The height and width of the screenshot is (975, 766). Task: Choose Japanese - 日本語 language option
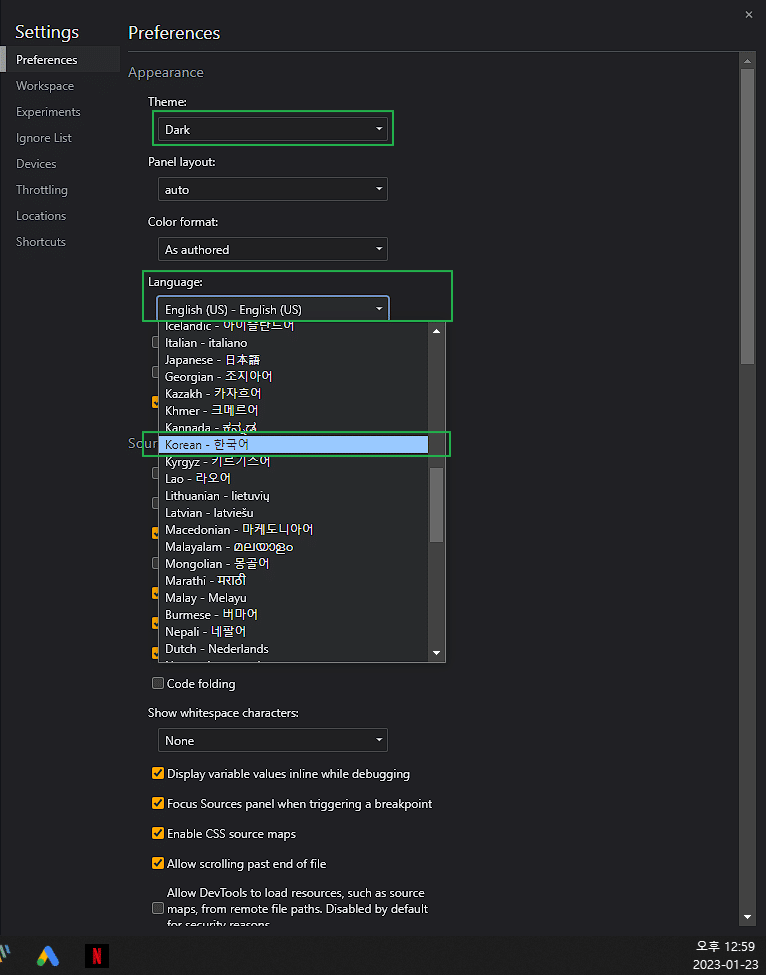293,360
